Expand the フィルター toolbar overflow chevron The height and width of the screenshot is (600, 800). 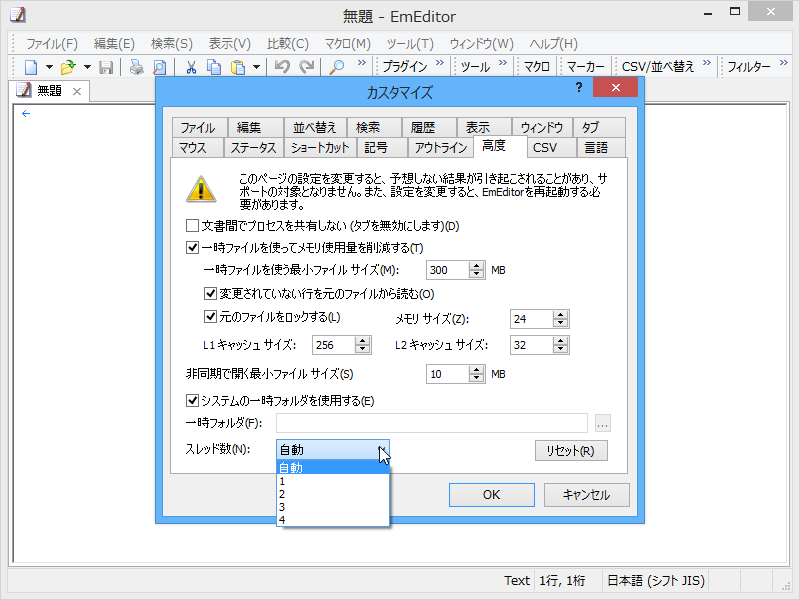784,63
